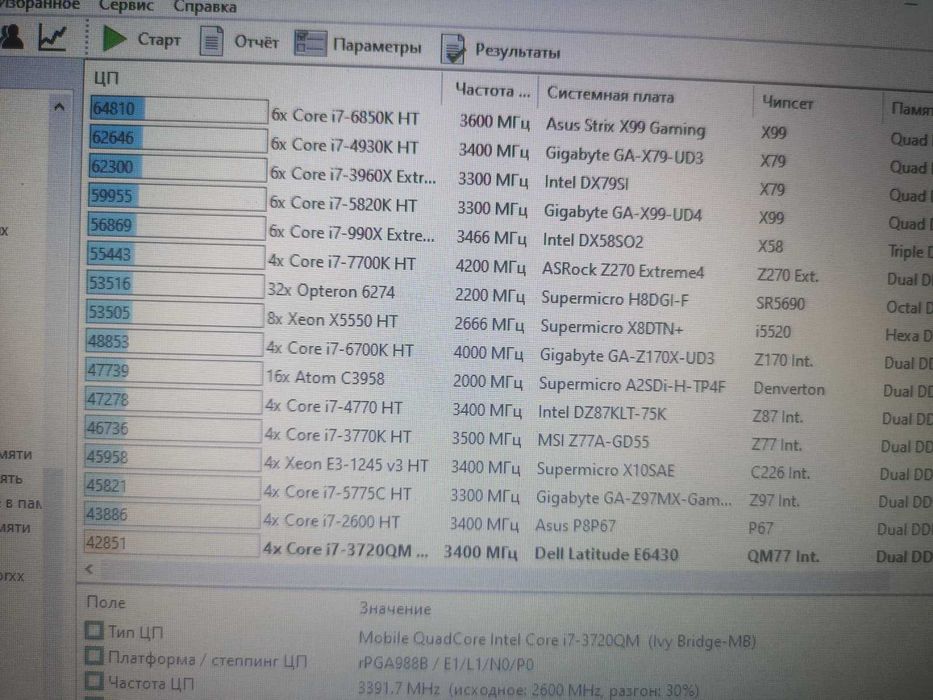Select row 16x Atom C3958
Screen dimensions: 933x700
pyautogui.click(x=325, y=378)
